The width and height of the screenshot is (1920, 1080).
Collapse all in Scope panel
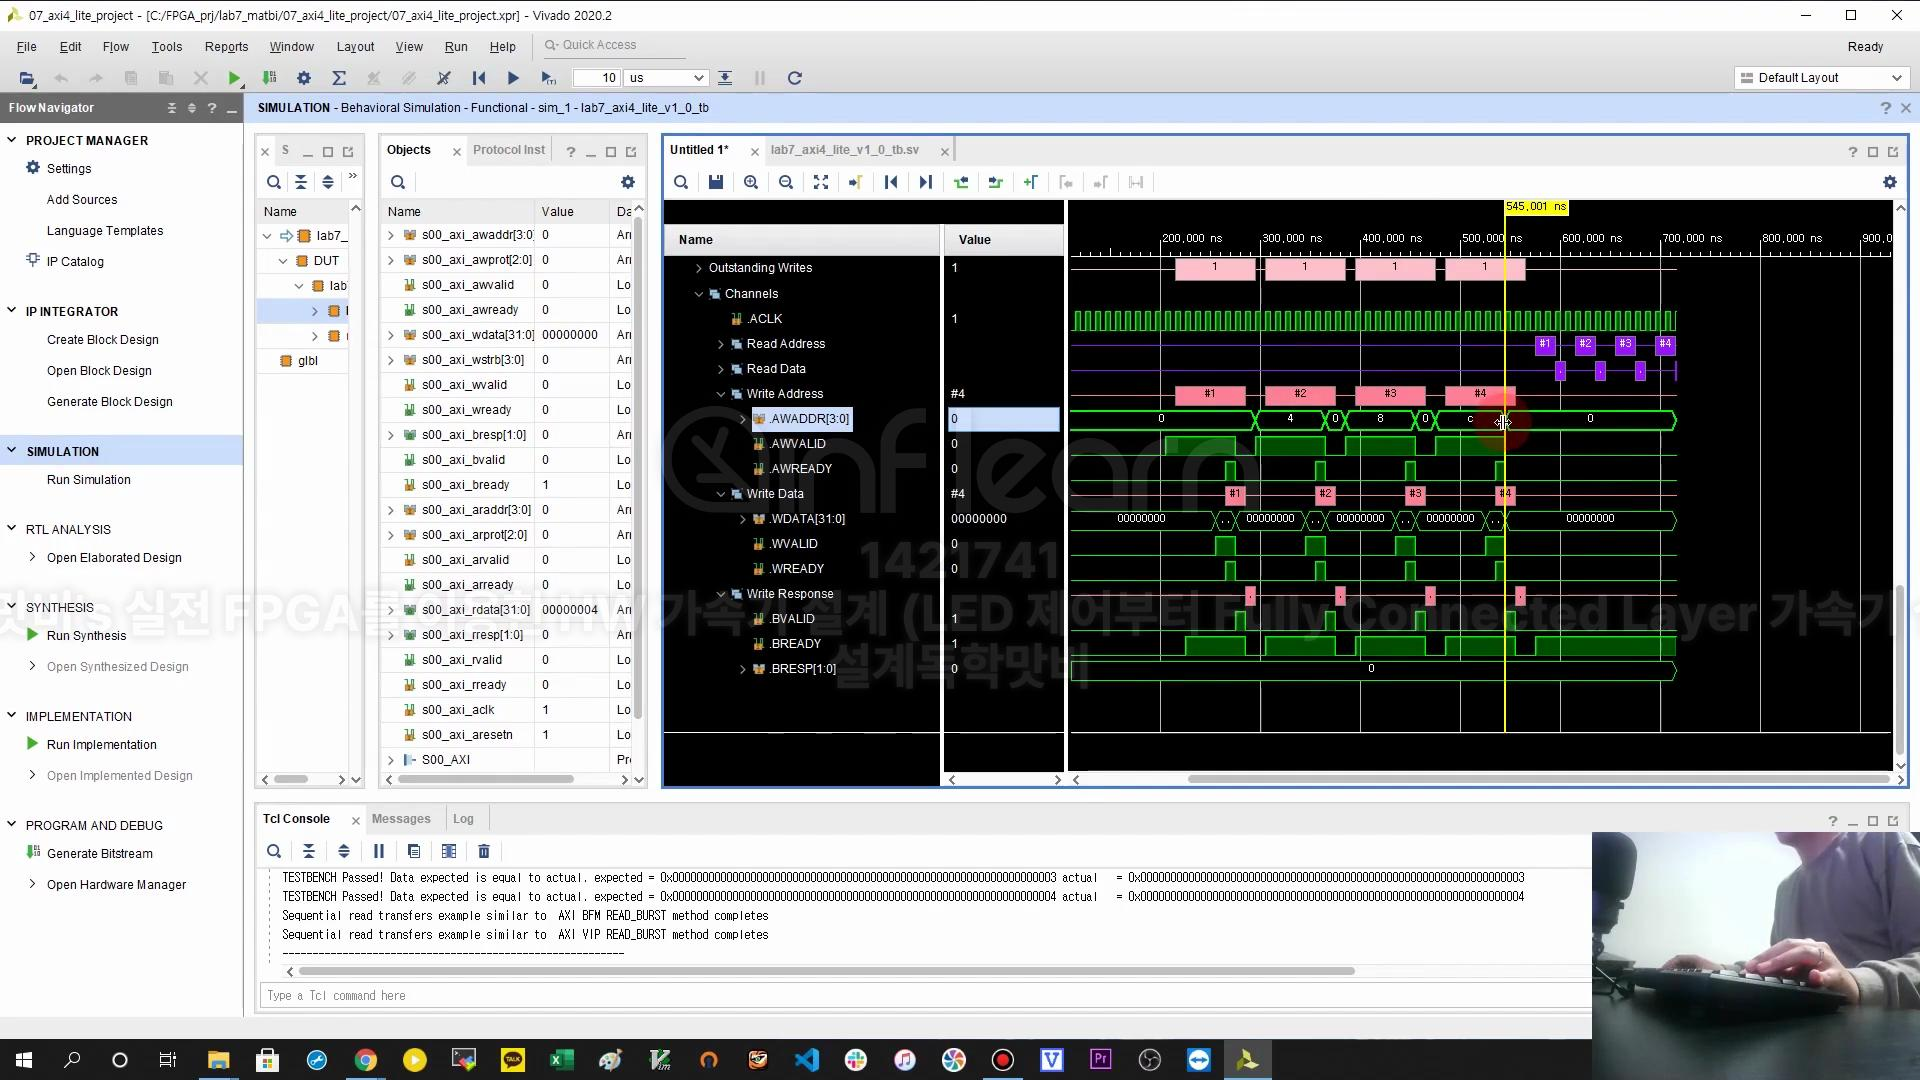[301, 182]
